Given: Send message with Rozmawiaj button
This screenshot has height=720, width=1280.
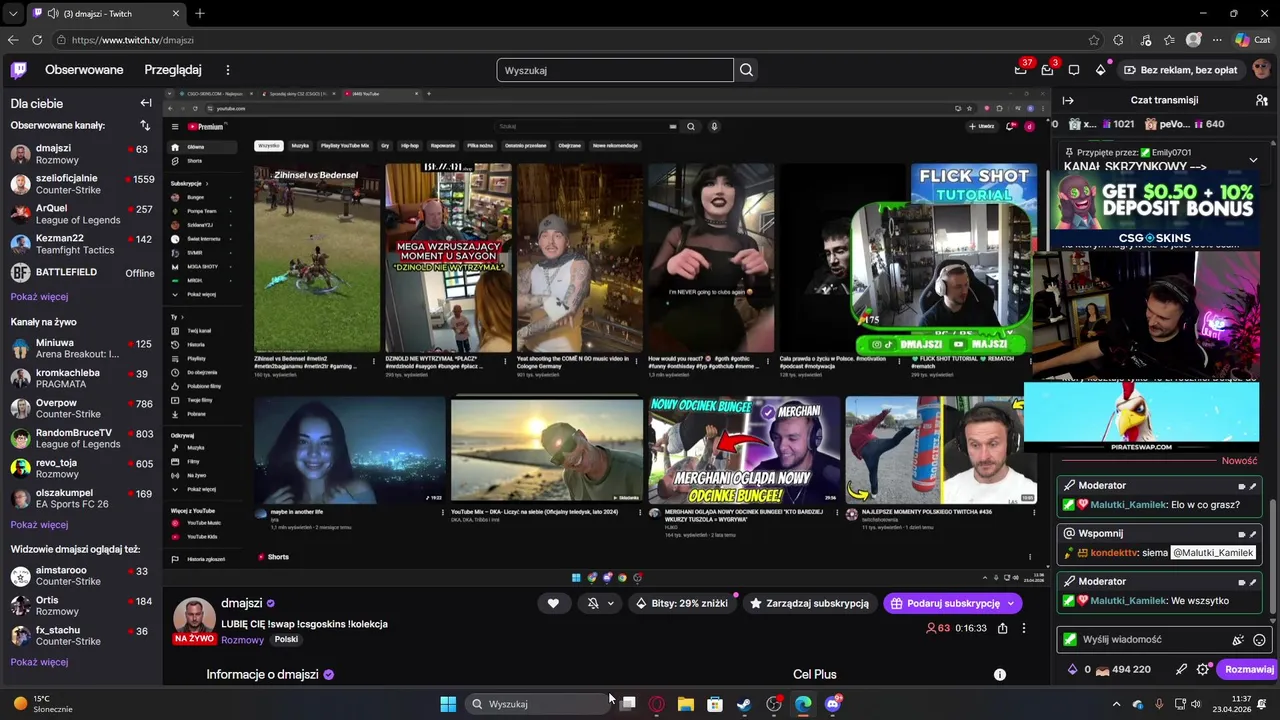Looking at the screenshot, I should pyautogui.click(x=1249, y=669).
